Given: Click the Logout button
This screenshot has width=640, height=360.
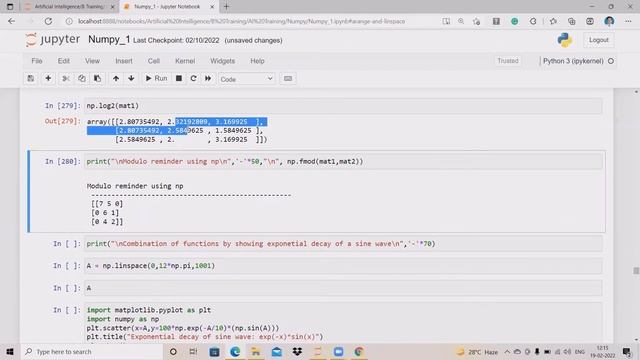Looking at the screenshot, I should tap(599, 40).
